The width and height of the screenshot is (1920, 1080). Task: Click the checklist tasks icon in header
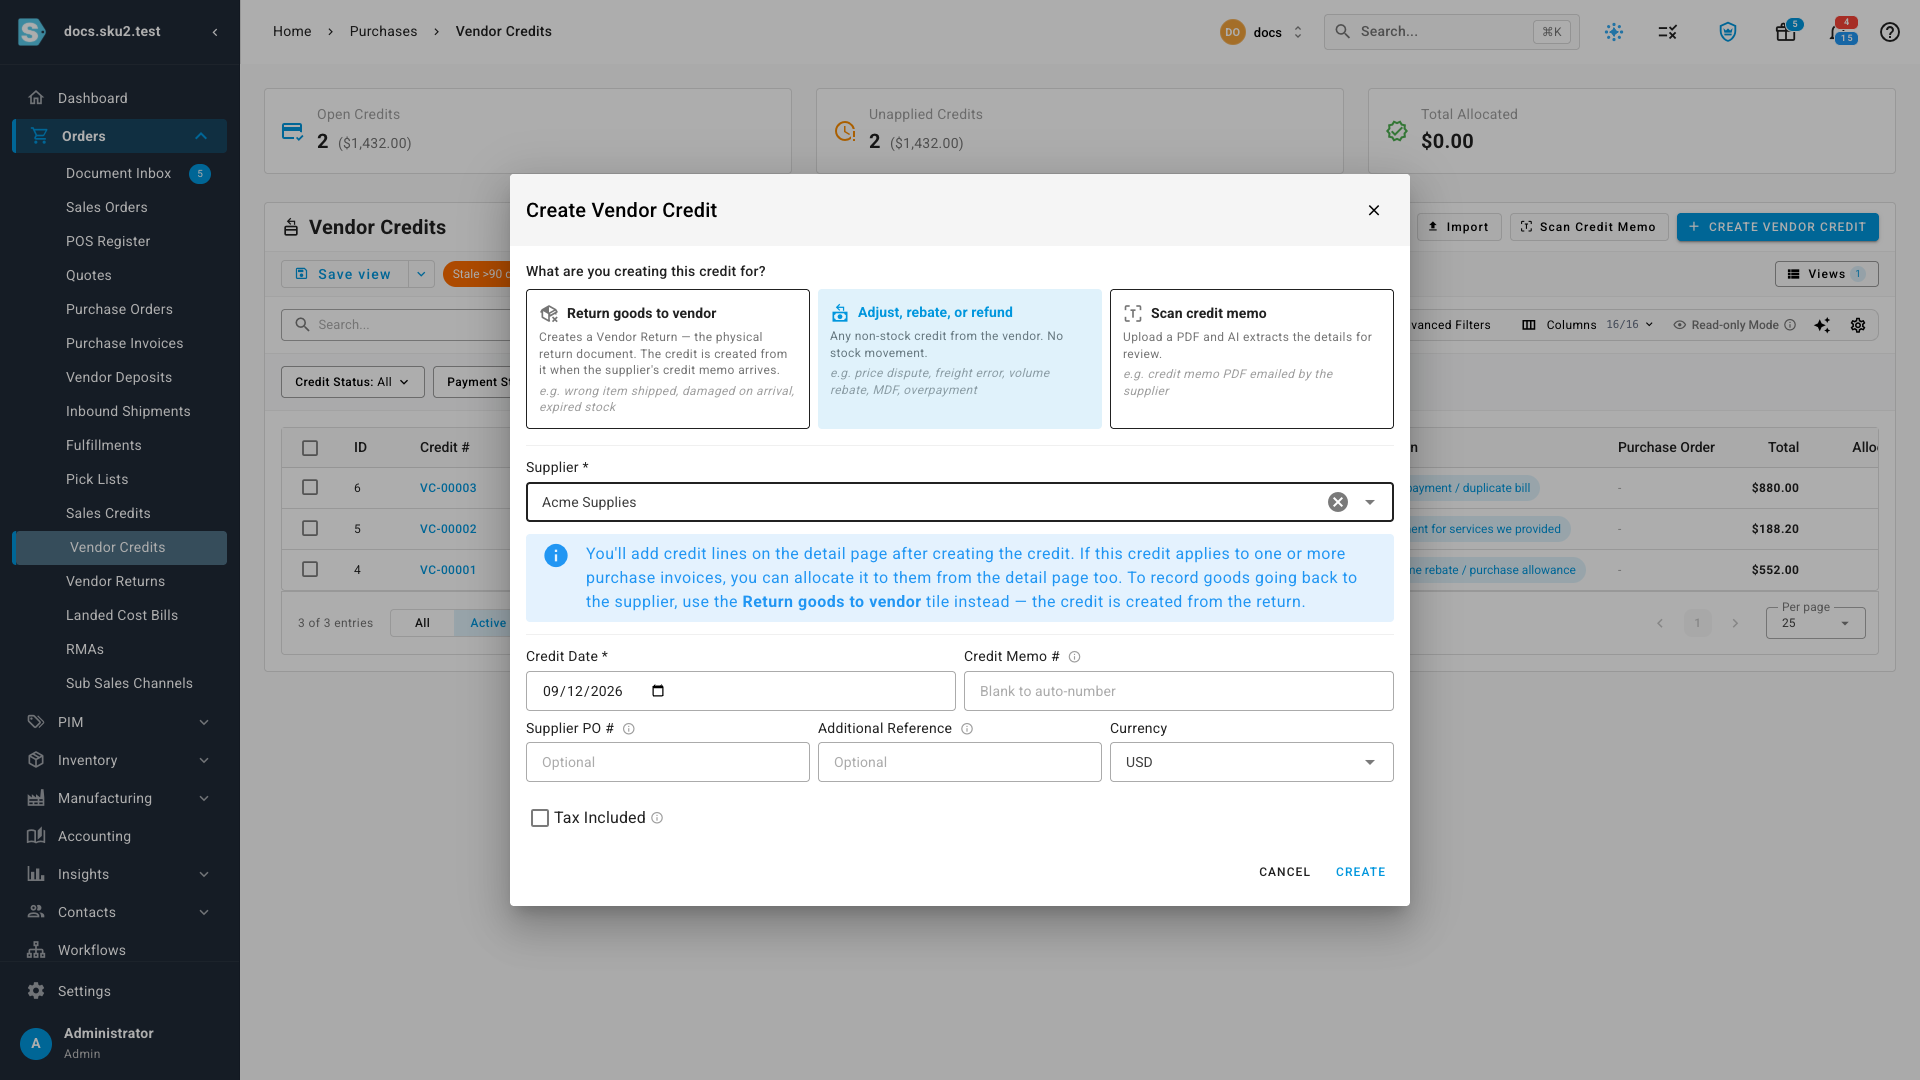tap(1667, 32)
